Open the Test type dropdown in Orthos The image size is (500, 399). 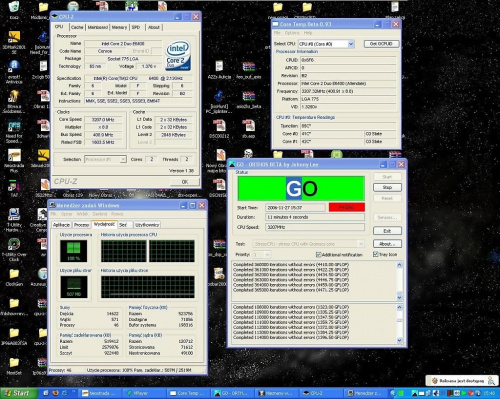click(x=360, y=244)
